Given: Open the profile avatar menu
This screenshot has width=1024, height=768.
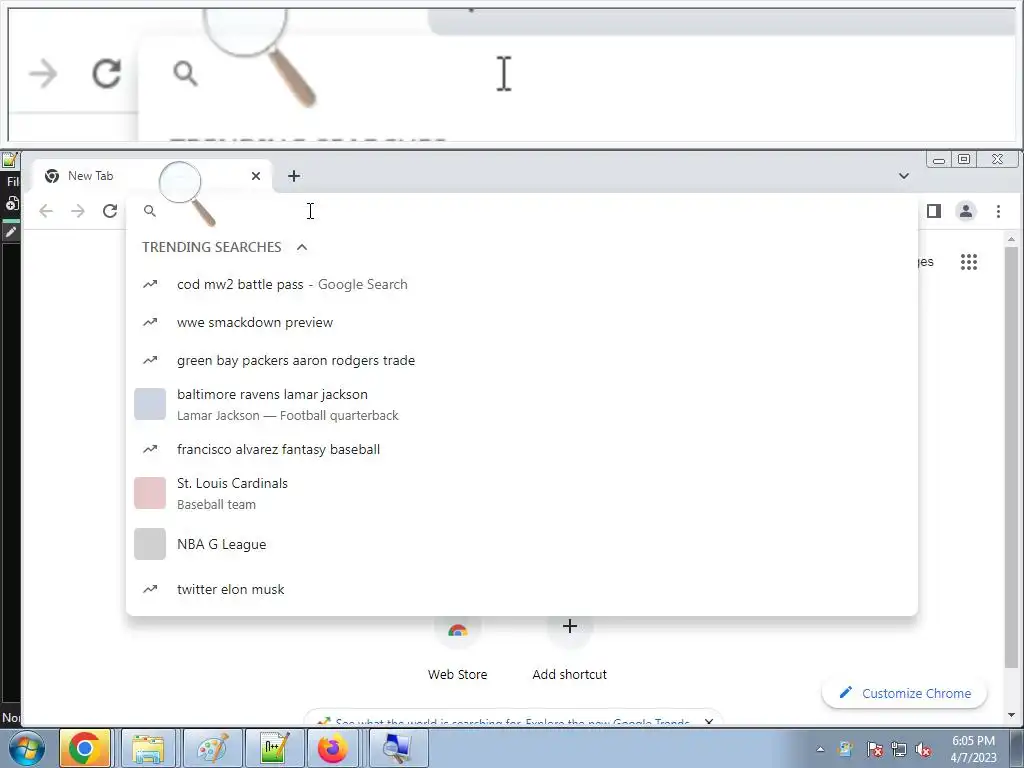Looking at the screenshot, I should pos(966,211).
